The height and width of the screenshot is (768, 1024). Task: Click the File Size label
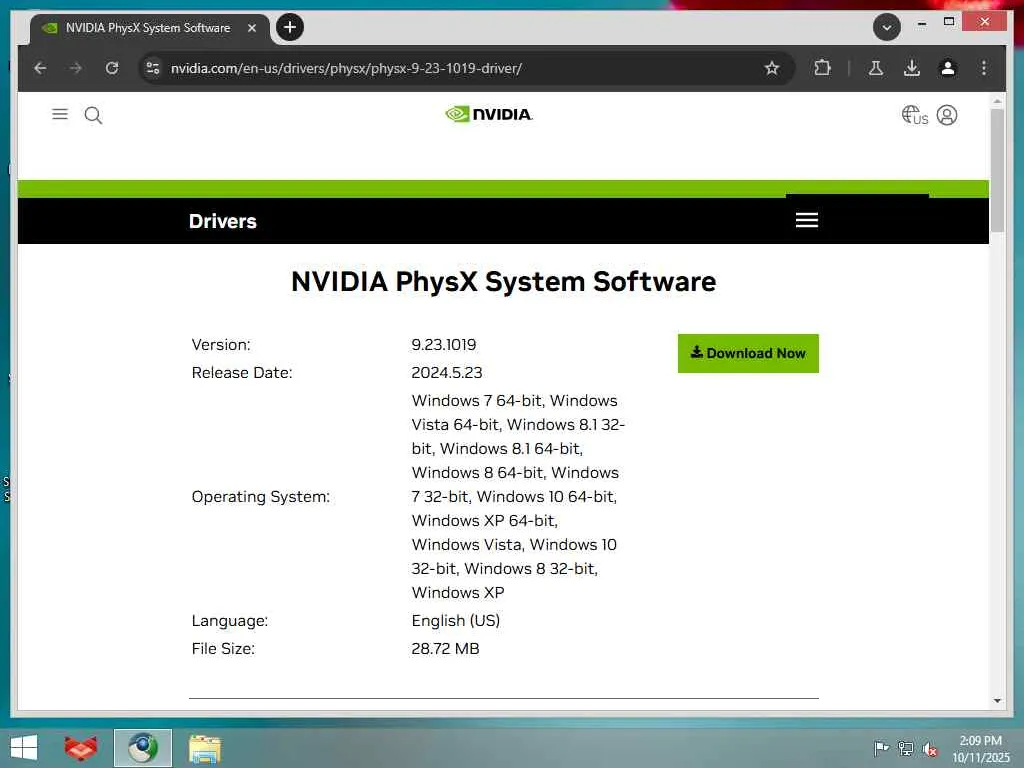click(223, 648)
